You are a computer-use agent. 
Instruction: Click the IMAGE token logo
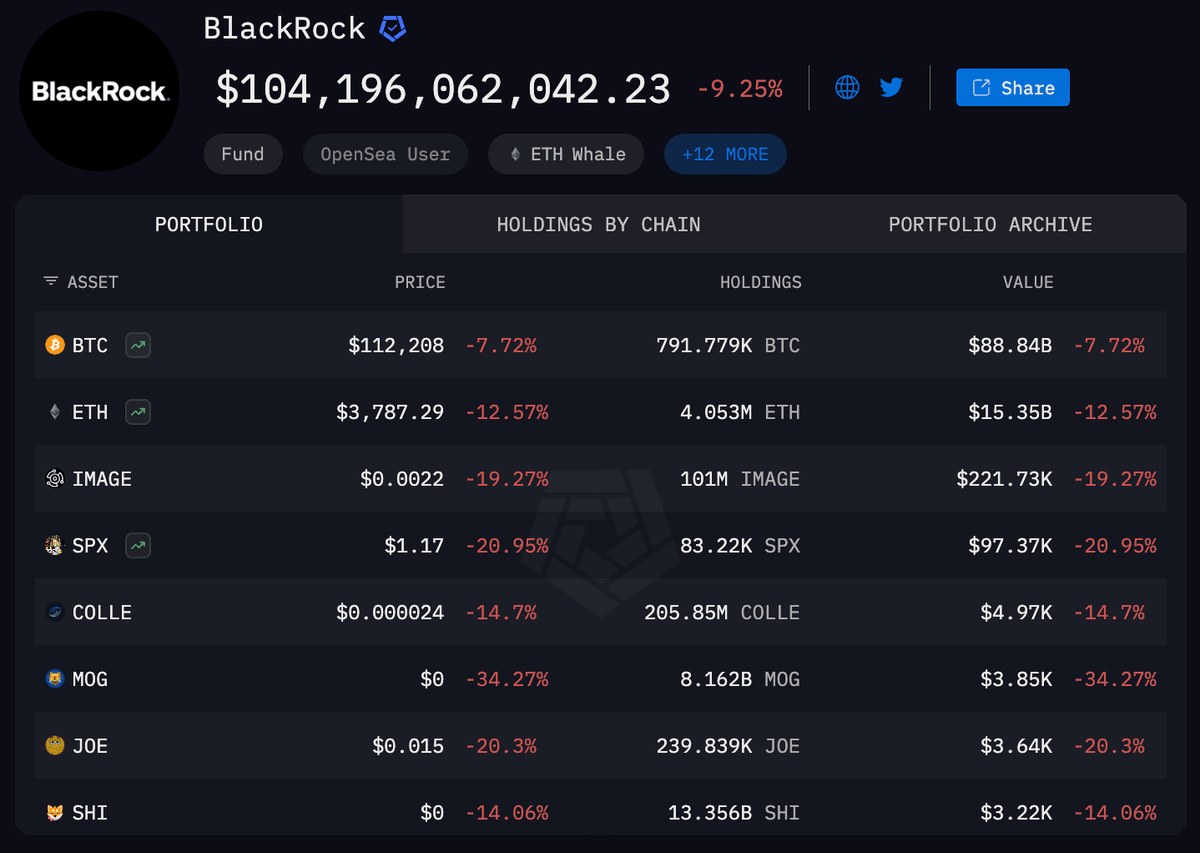click(55, 479)
